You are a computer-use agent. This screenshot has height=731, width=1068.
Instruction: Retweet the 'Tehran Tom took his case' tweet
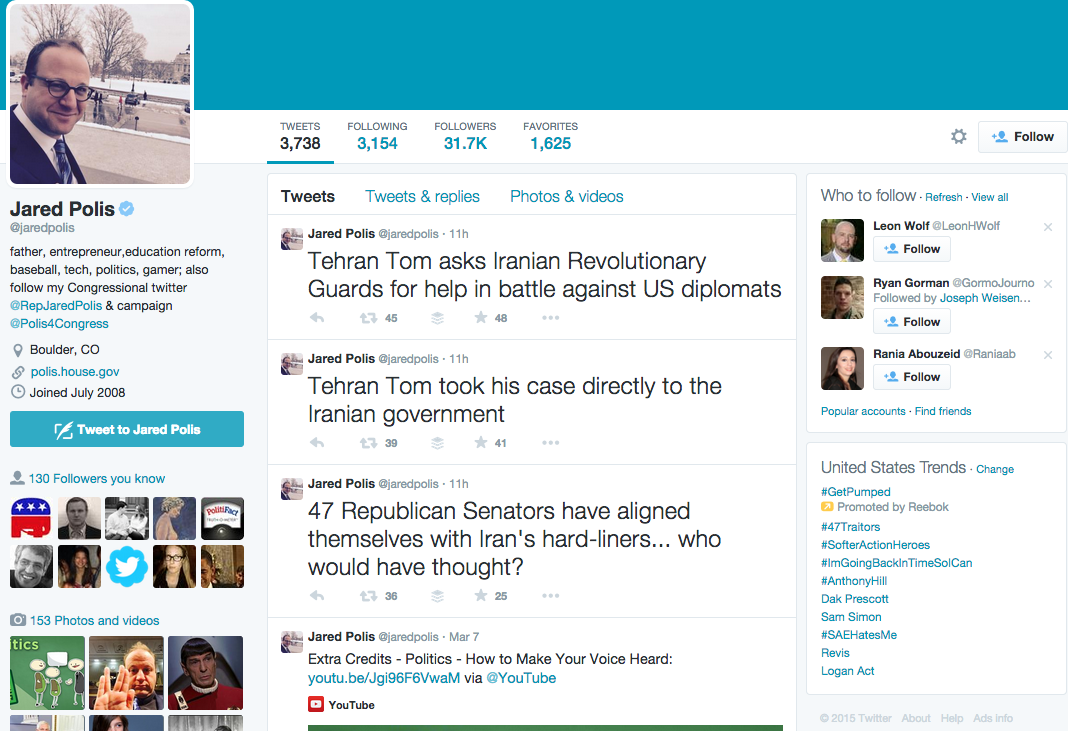369,443
